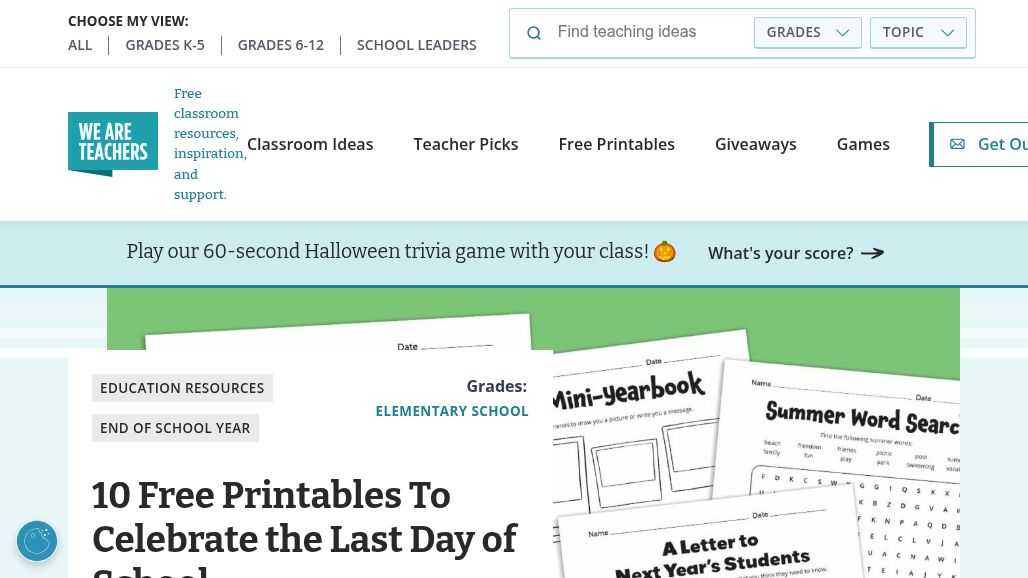1028x578 pixels.
Task: Open the Mini-yearbook printable image
Action: coord(632,420)
